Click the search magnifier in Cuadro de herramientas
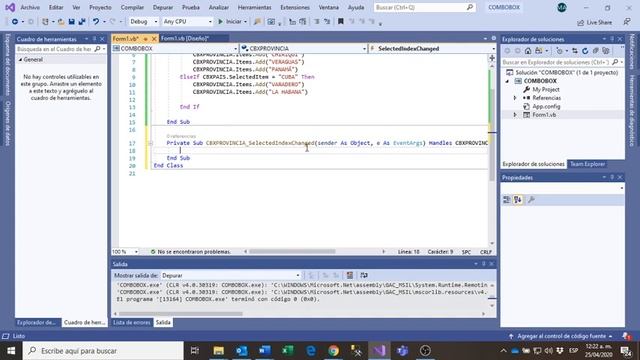The width and height of the screenshot is (640, 360). (x=97, y=49)
